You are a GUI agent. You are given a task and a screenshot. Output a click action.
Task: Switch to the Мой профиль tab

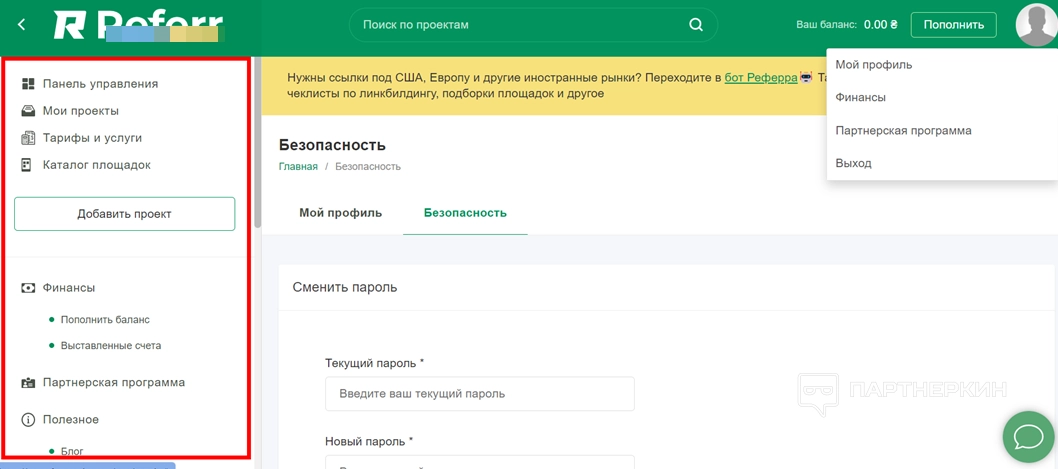point(340,213)
